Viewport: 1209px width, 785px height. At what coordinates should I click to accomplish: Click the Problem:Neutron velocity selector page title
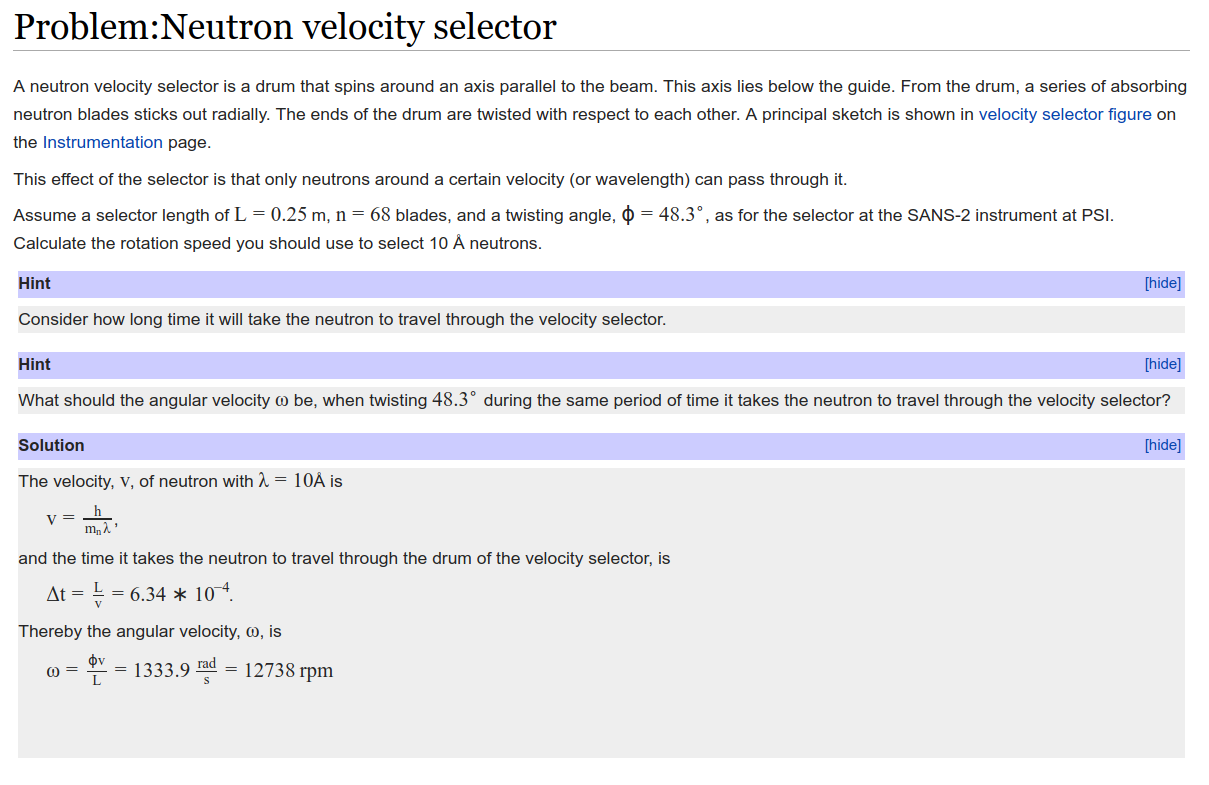(285, 26)
